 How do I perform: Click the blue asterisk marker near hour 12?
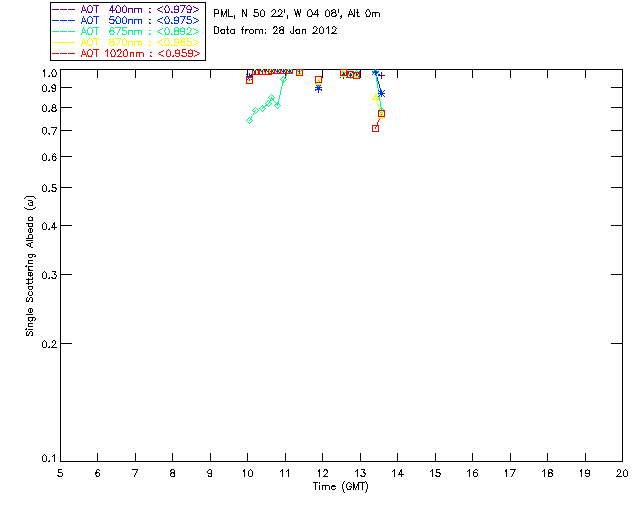click(x=319, y=89)
